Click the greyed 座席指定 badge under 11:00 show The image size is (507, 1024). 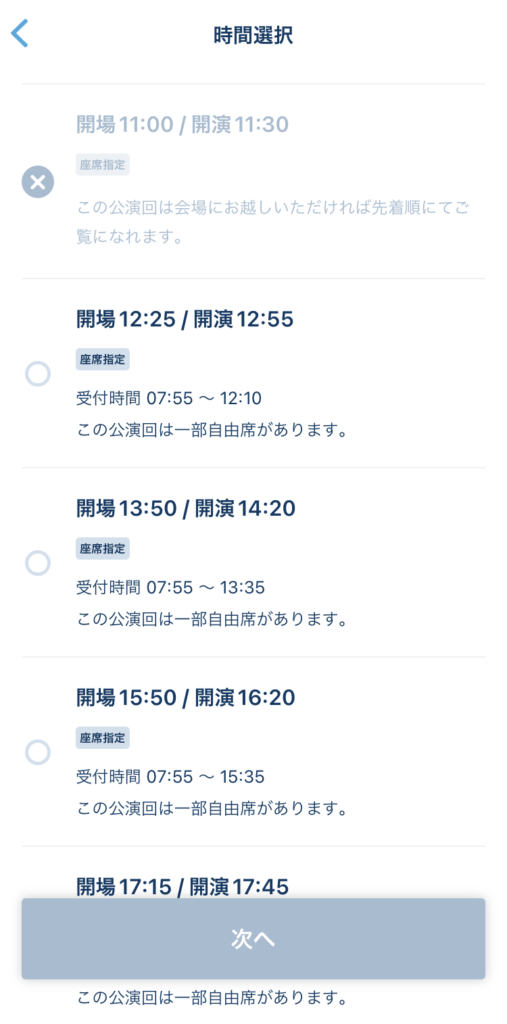pos(103,165)
